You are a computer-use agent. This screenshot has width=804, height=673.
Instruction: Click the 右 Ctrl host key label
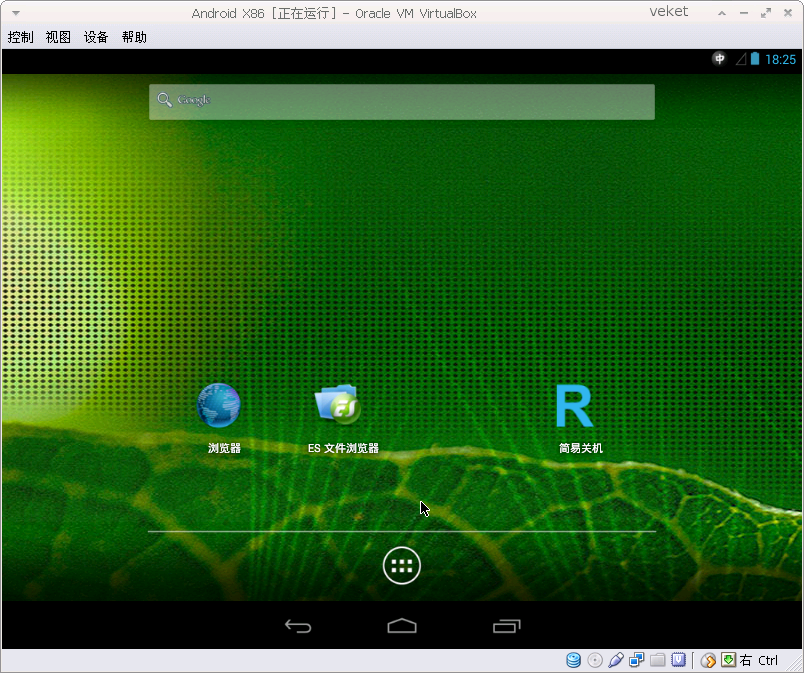pyautogui.click(x=759, y=660)
